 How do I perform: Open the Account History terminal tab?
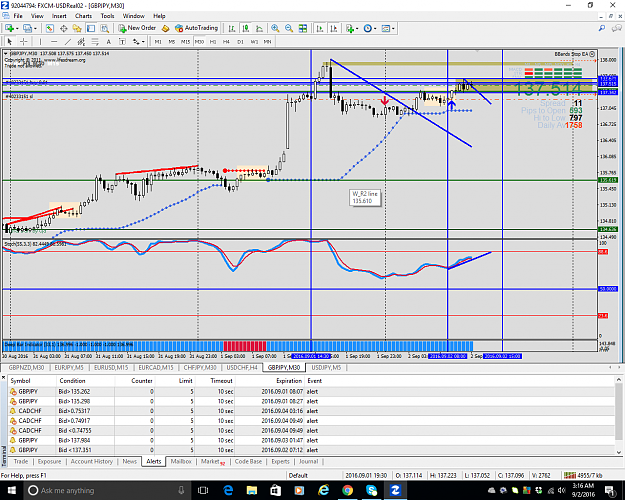click(92, 461)
